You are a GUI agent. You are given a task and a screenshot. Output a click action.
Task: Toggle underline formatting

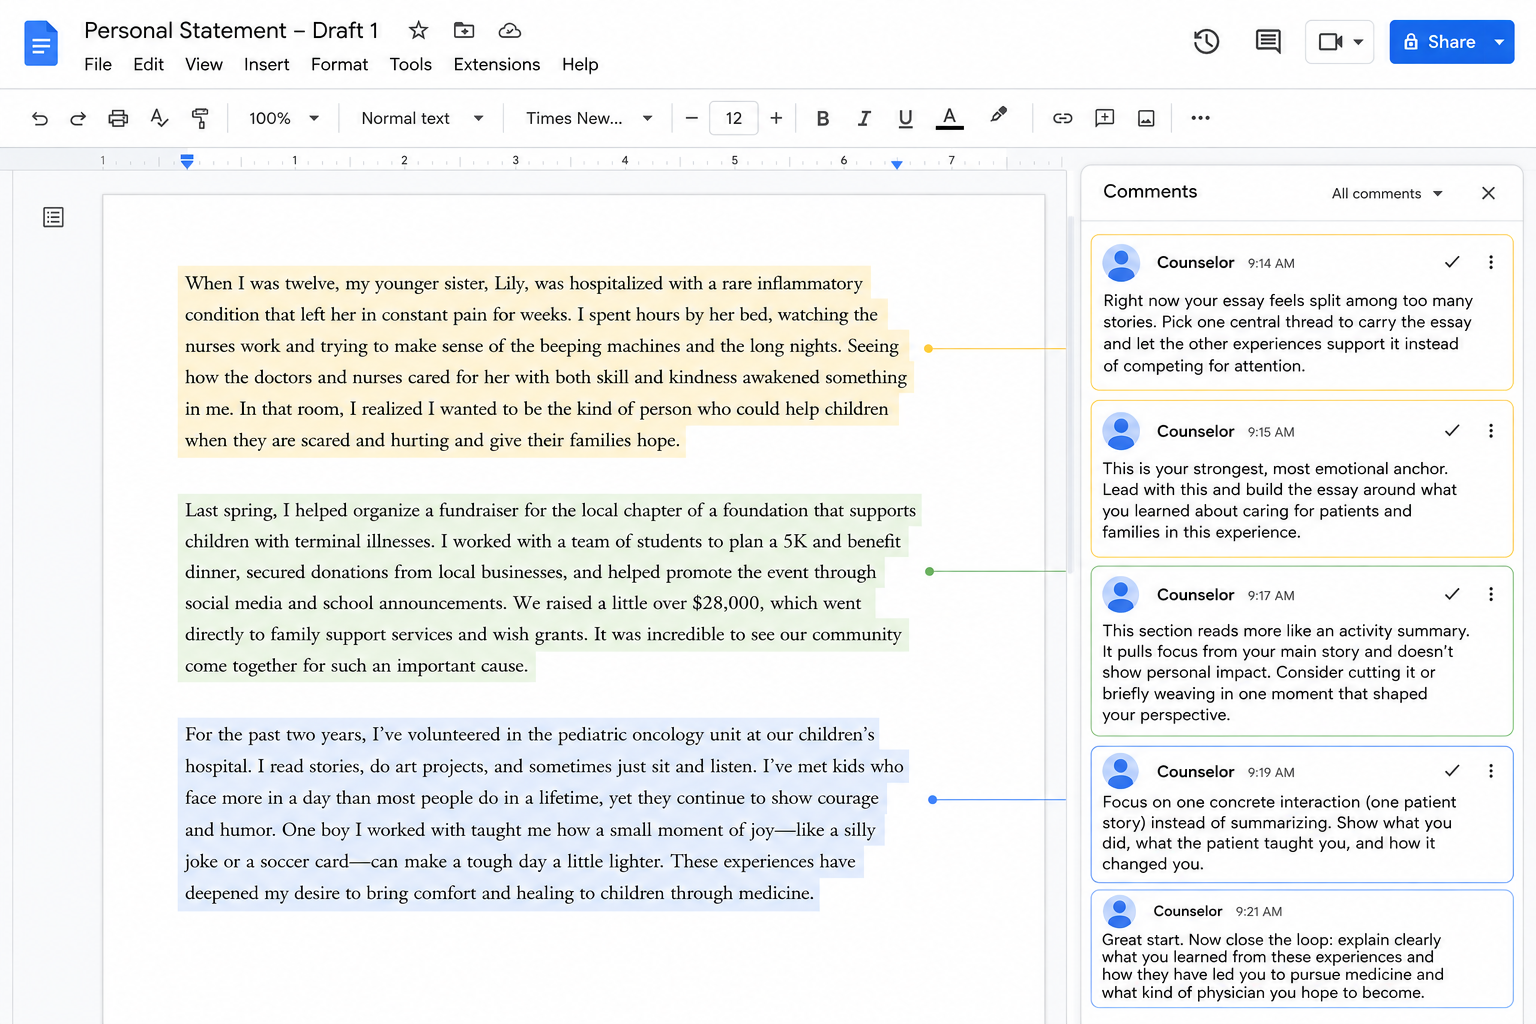click(x=905, y=118)
